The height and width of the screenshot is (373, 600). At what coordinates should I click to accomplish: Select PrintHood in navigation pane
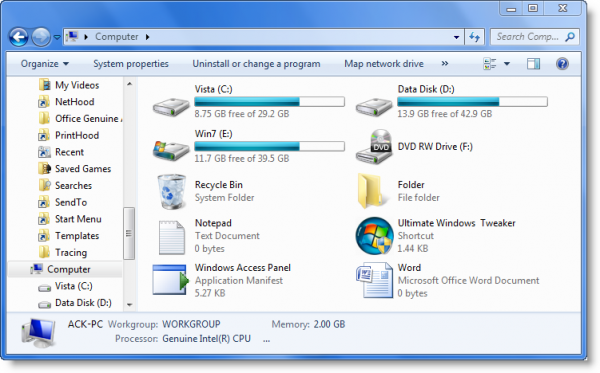click(69, 135)
